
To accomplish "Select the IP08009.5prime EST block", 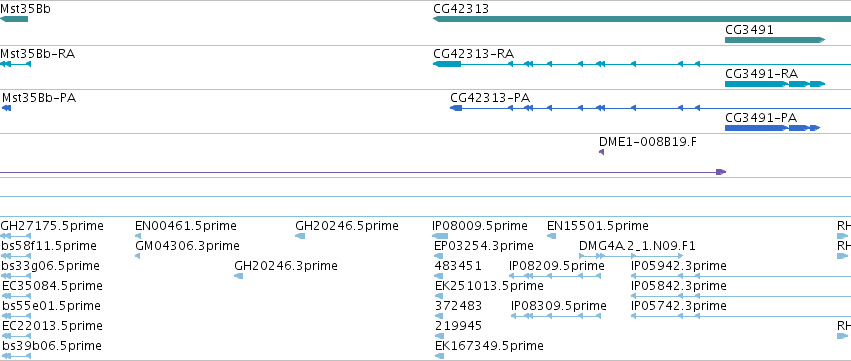I will 440,236.
